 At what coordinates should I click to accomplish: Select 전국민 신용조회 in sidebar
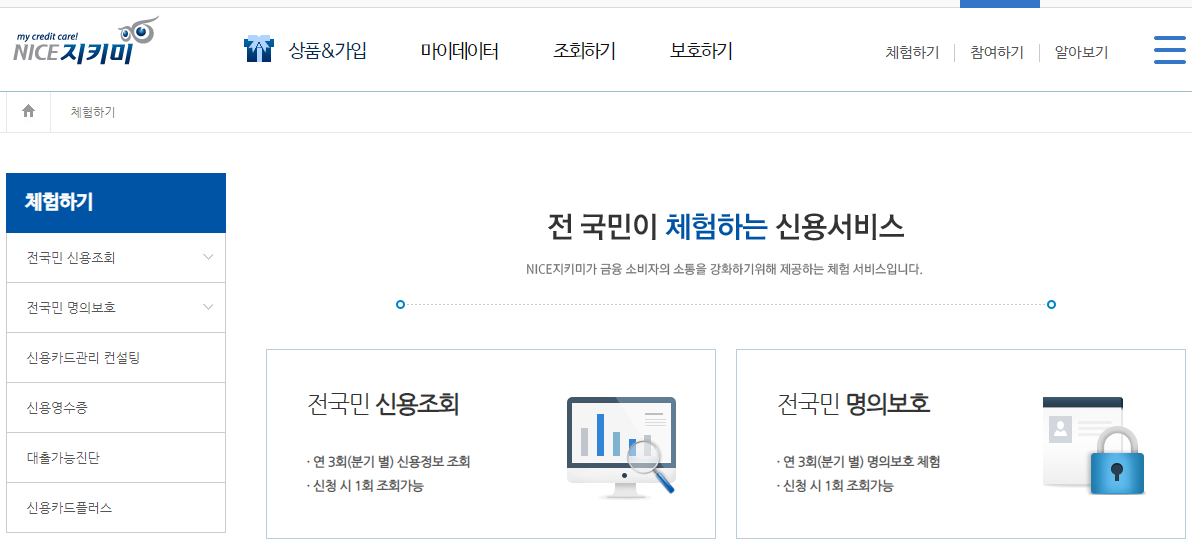tap(116, 258)
